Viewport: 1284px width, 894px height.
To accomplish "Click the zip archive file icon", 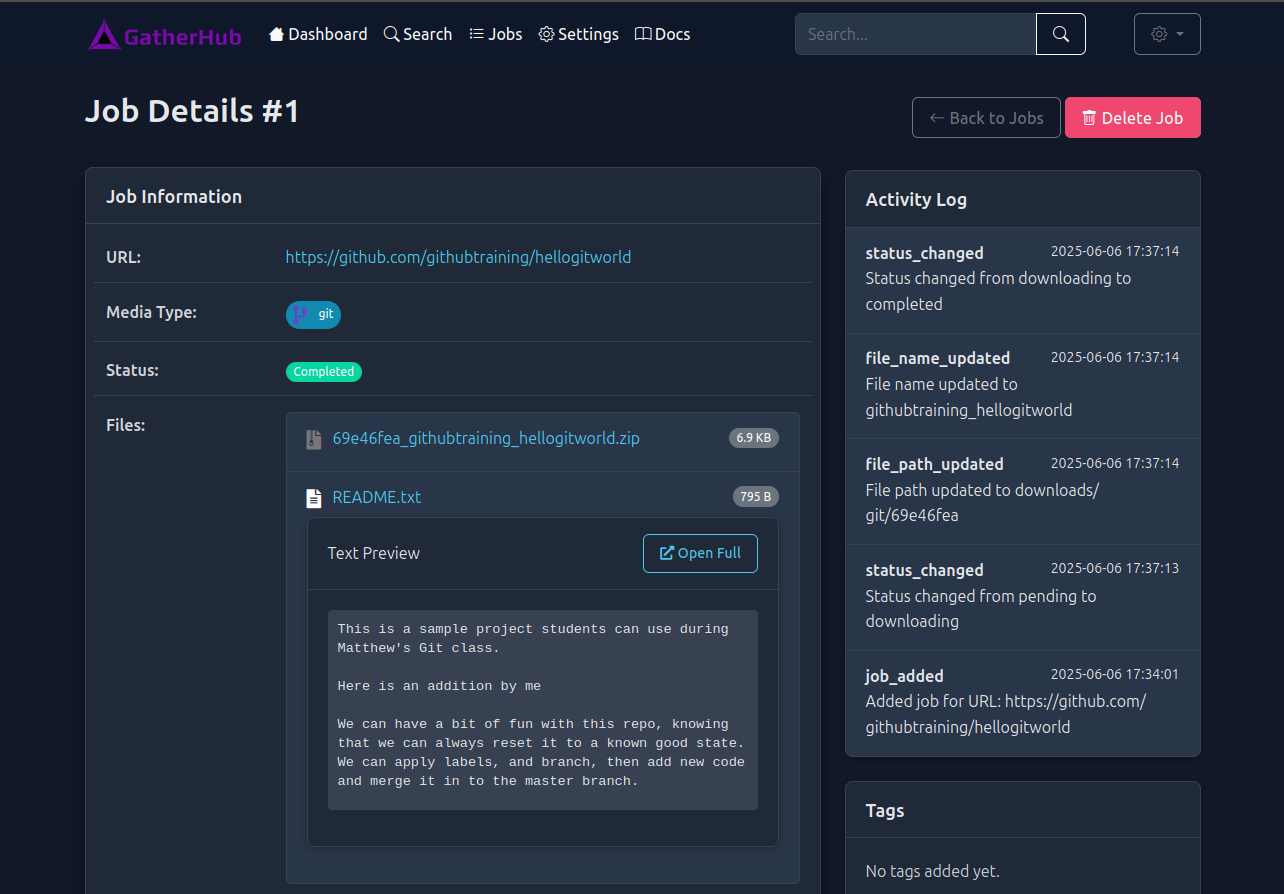I will click(313, 438).
